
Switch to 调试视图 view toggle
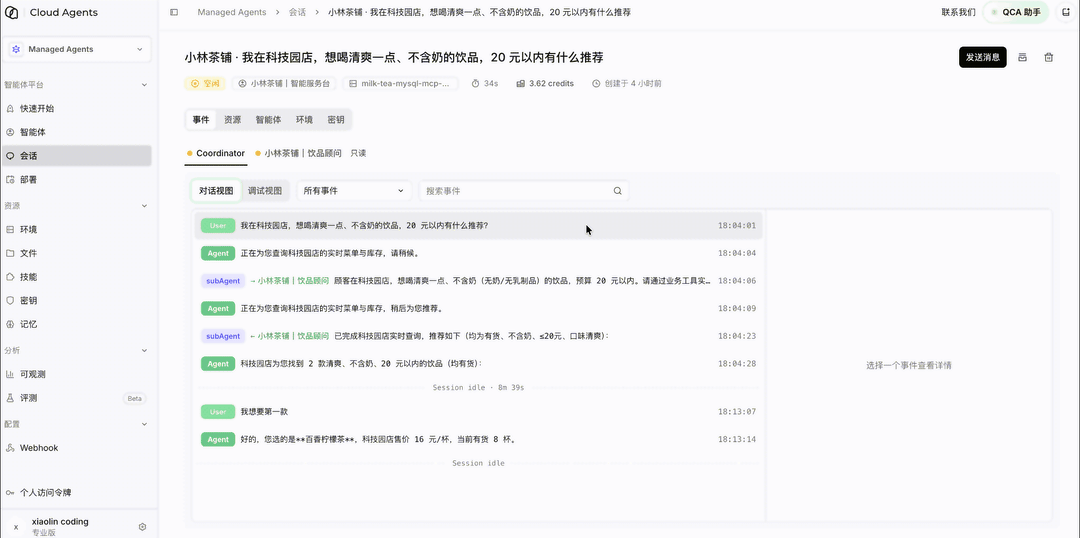(265, 191)
